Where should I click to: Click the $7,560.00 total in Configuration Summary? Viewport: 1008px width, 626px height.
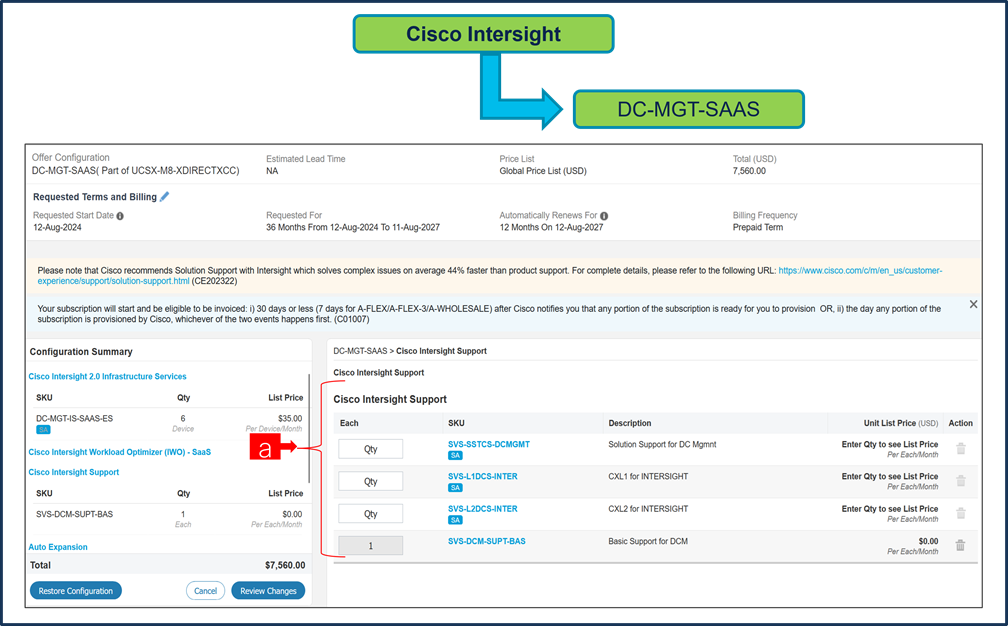pyautogui.click(x=285, y=565)
